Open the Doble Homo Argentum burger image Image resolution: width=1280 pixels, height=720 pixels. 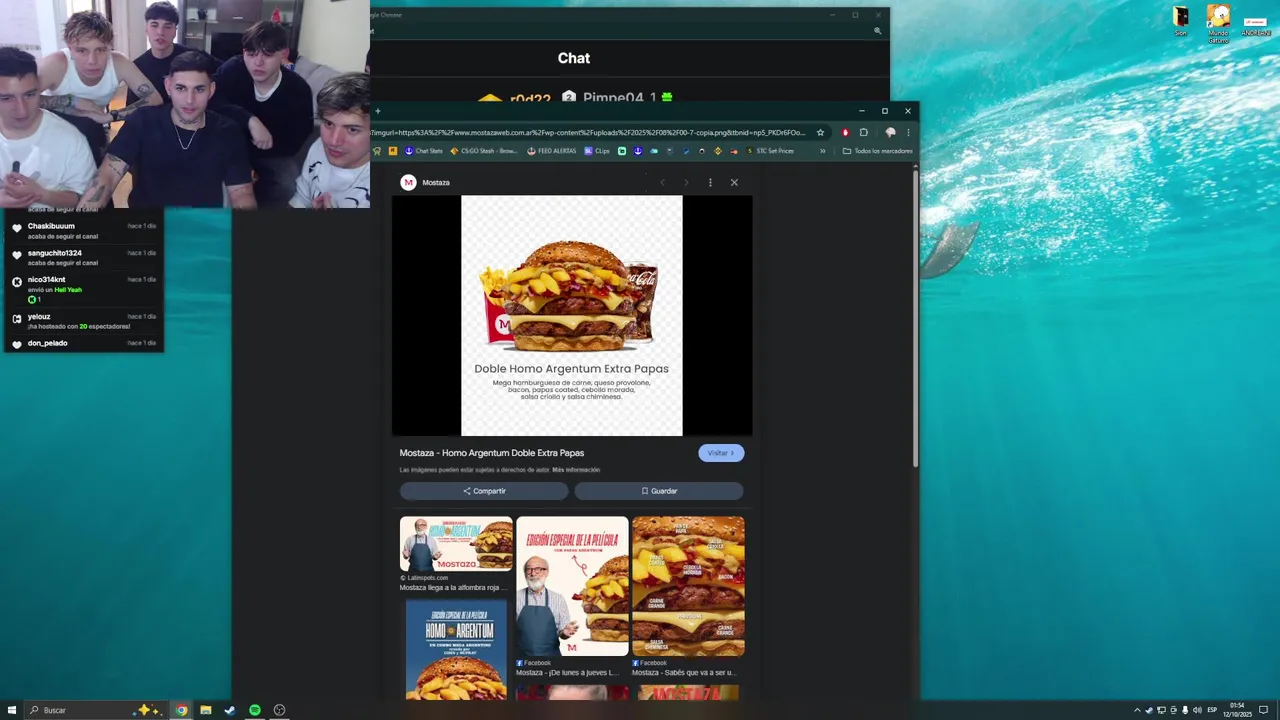[572, 315]
